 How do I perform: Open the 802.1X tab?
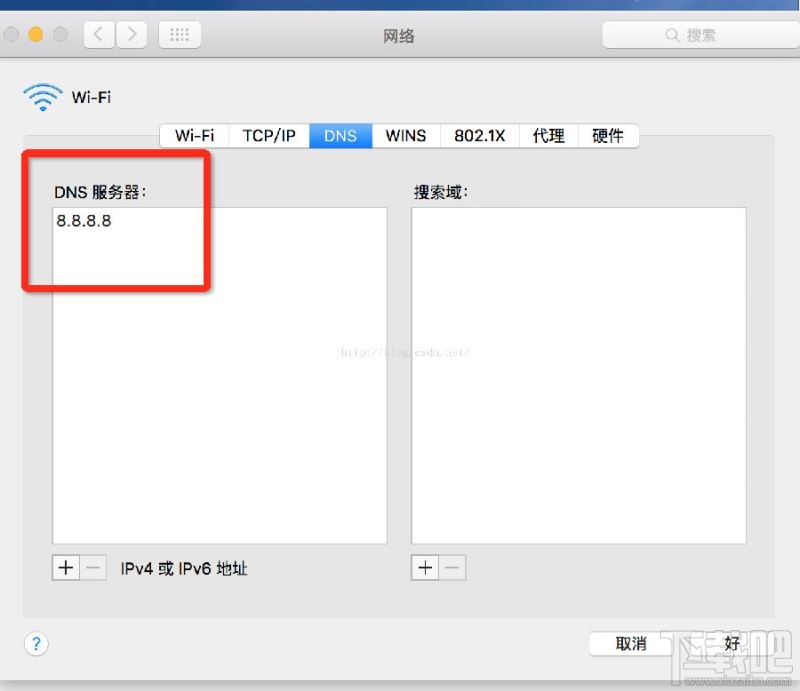point(480,136)
